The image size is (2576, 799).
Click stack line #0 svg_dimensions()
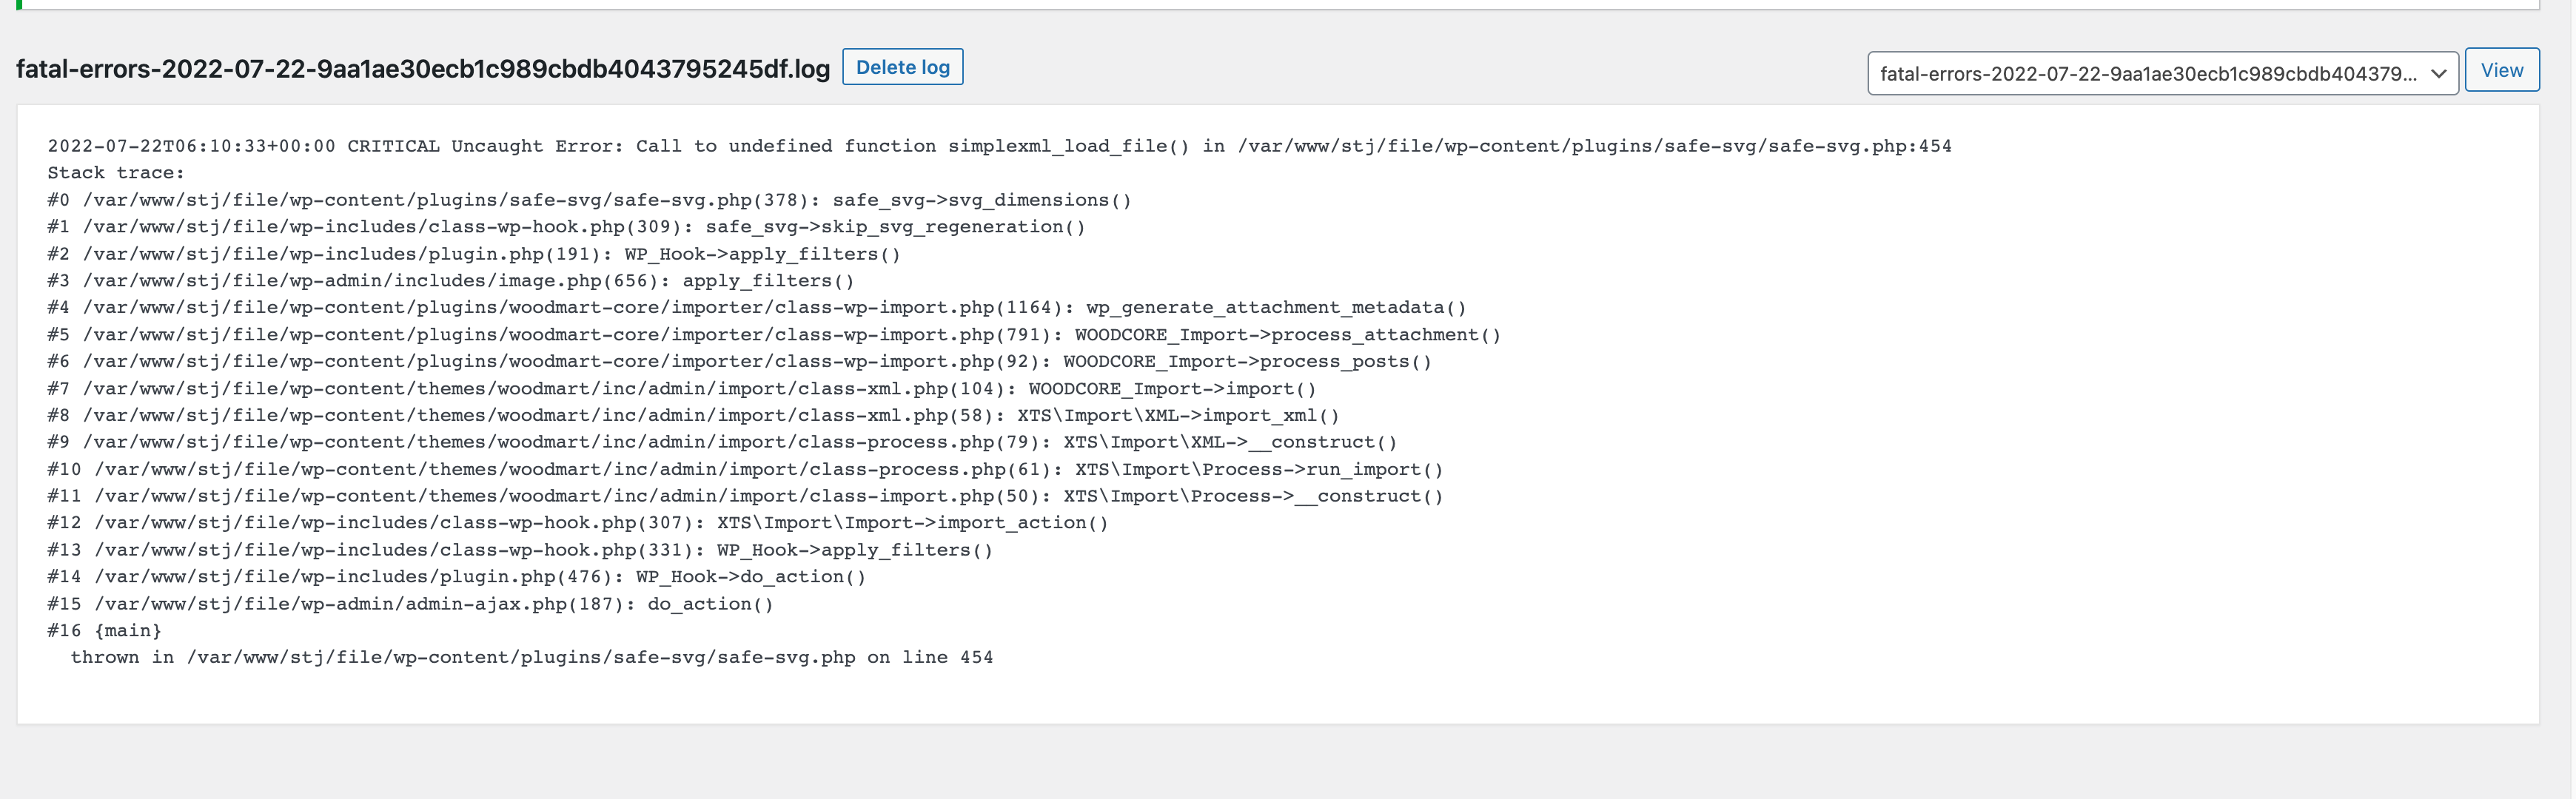point(589,200)
